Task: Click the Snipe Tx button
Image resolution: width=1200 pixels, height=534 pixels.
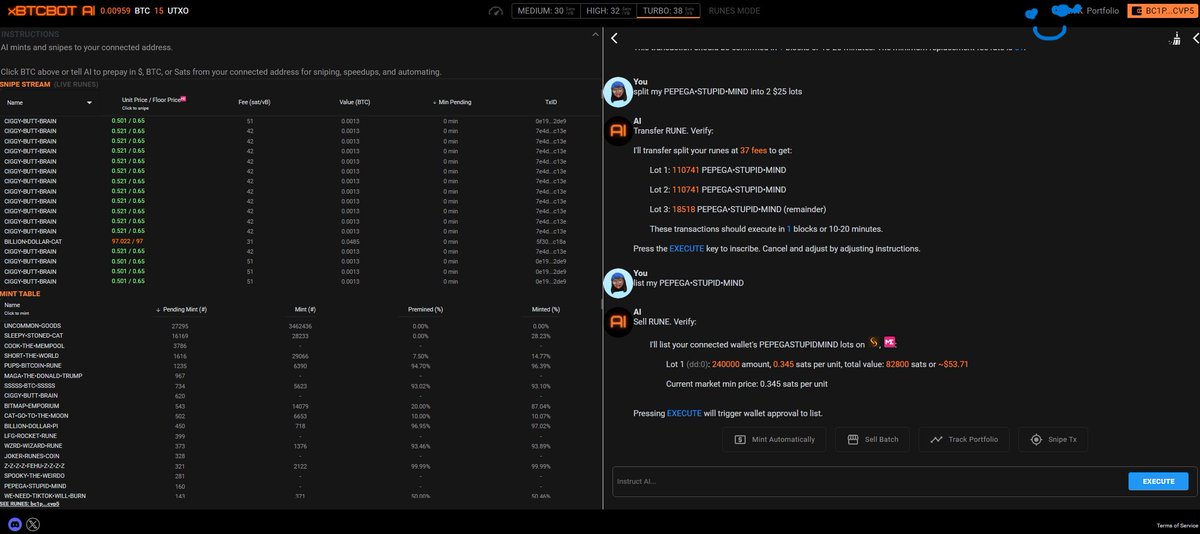Action: point(1053,439)
